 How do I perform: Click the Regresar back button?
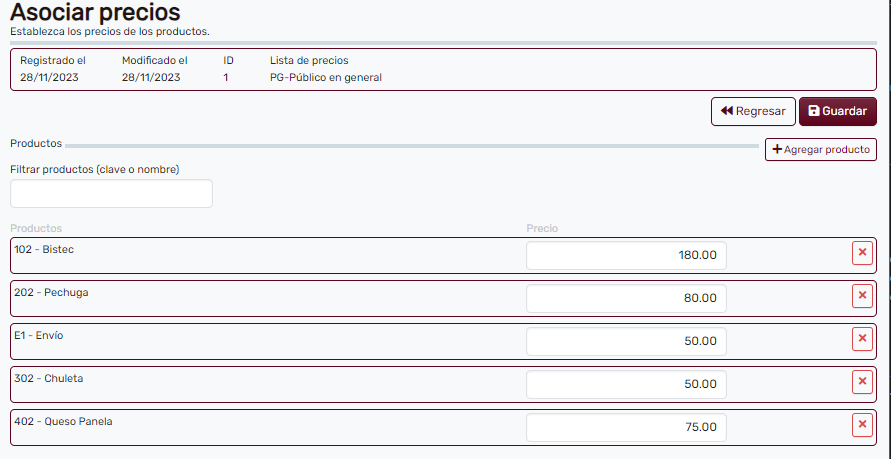[x=753, y=111]
